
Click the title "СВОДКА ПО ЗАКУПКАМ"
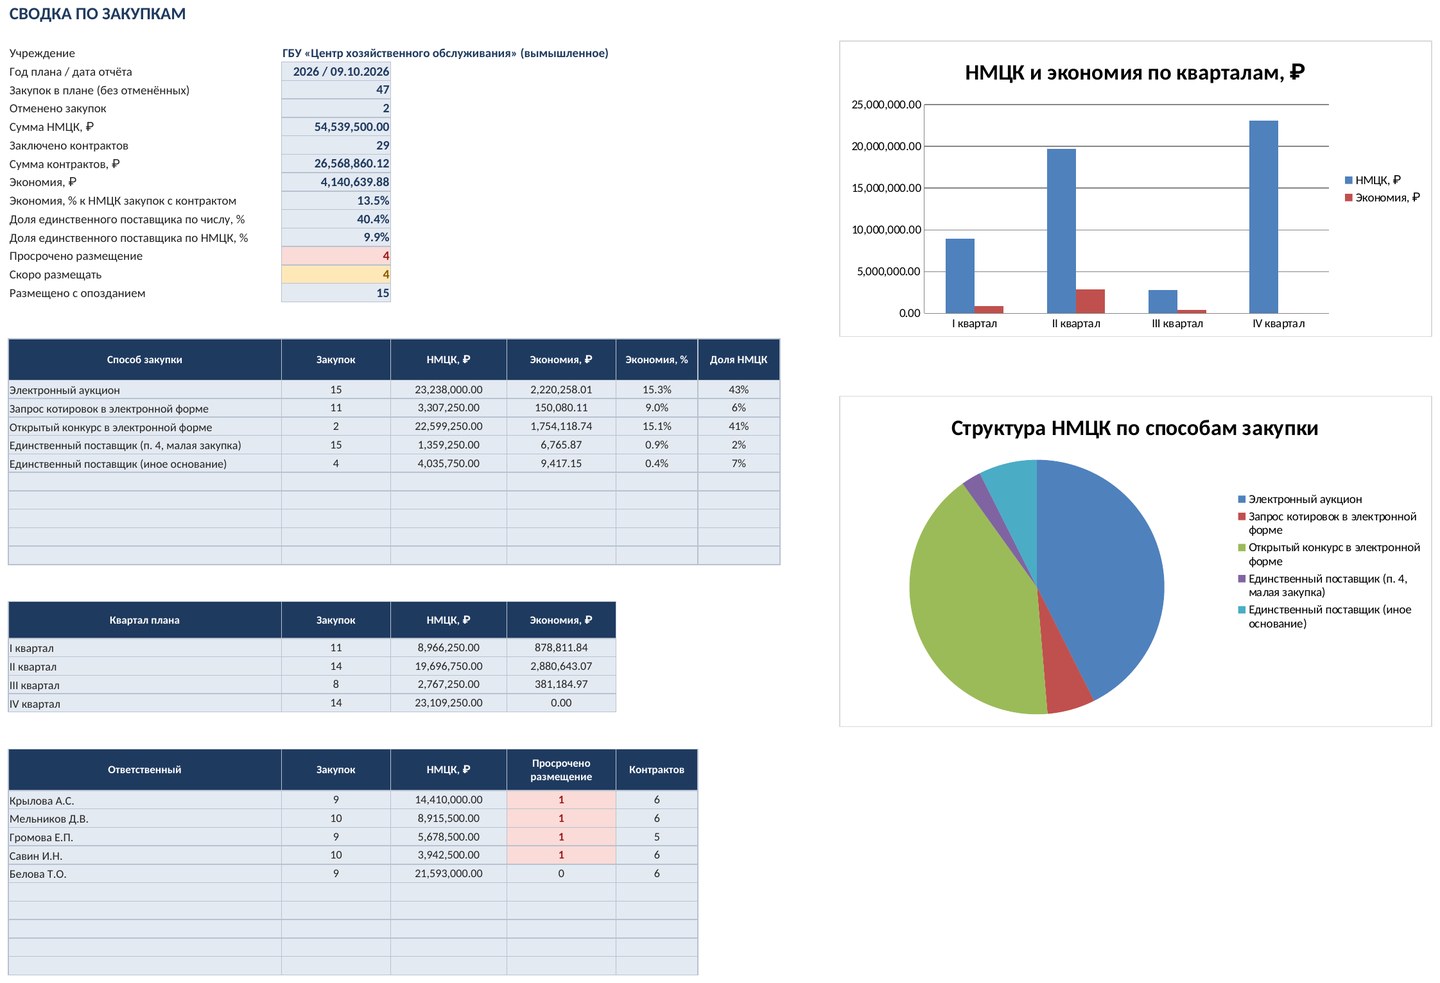point(97,14)
